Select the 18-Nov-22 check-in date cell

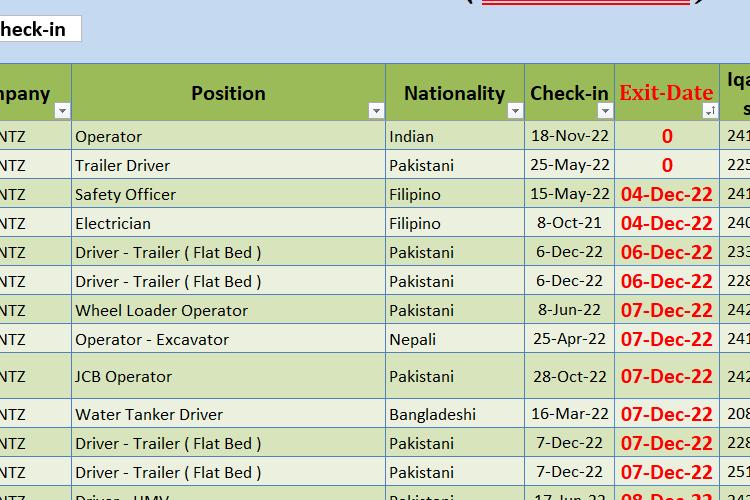(x=569, y=136)
